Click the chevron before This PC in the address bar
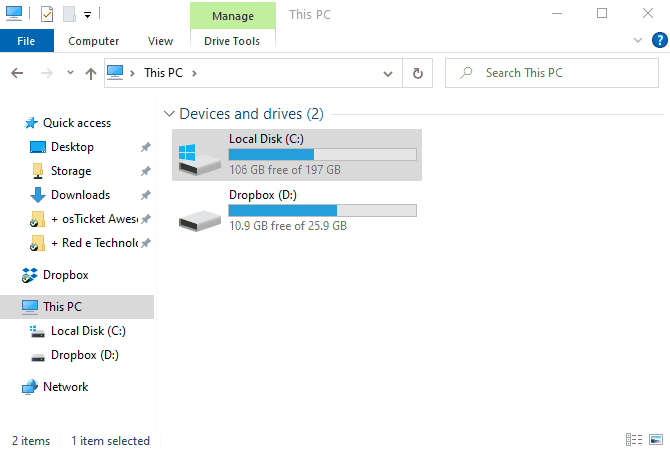670x450 pixels. (132, 74)
